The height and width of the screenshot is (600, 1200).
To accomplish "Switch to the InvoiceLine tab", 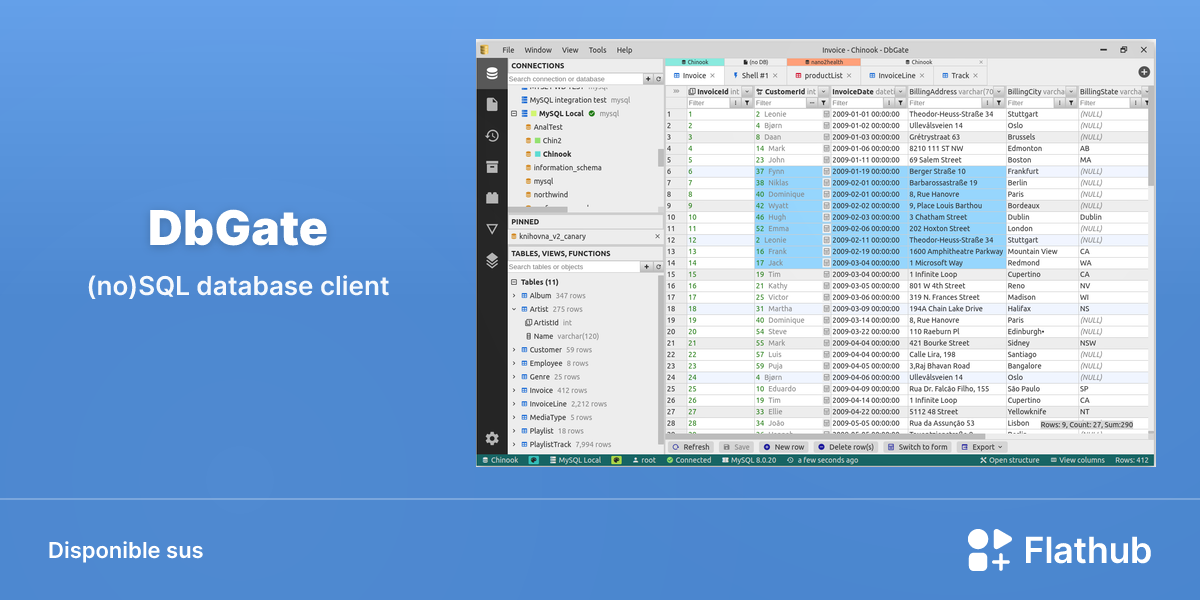I will (897, 76).
